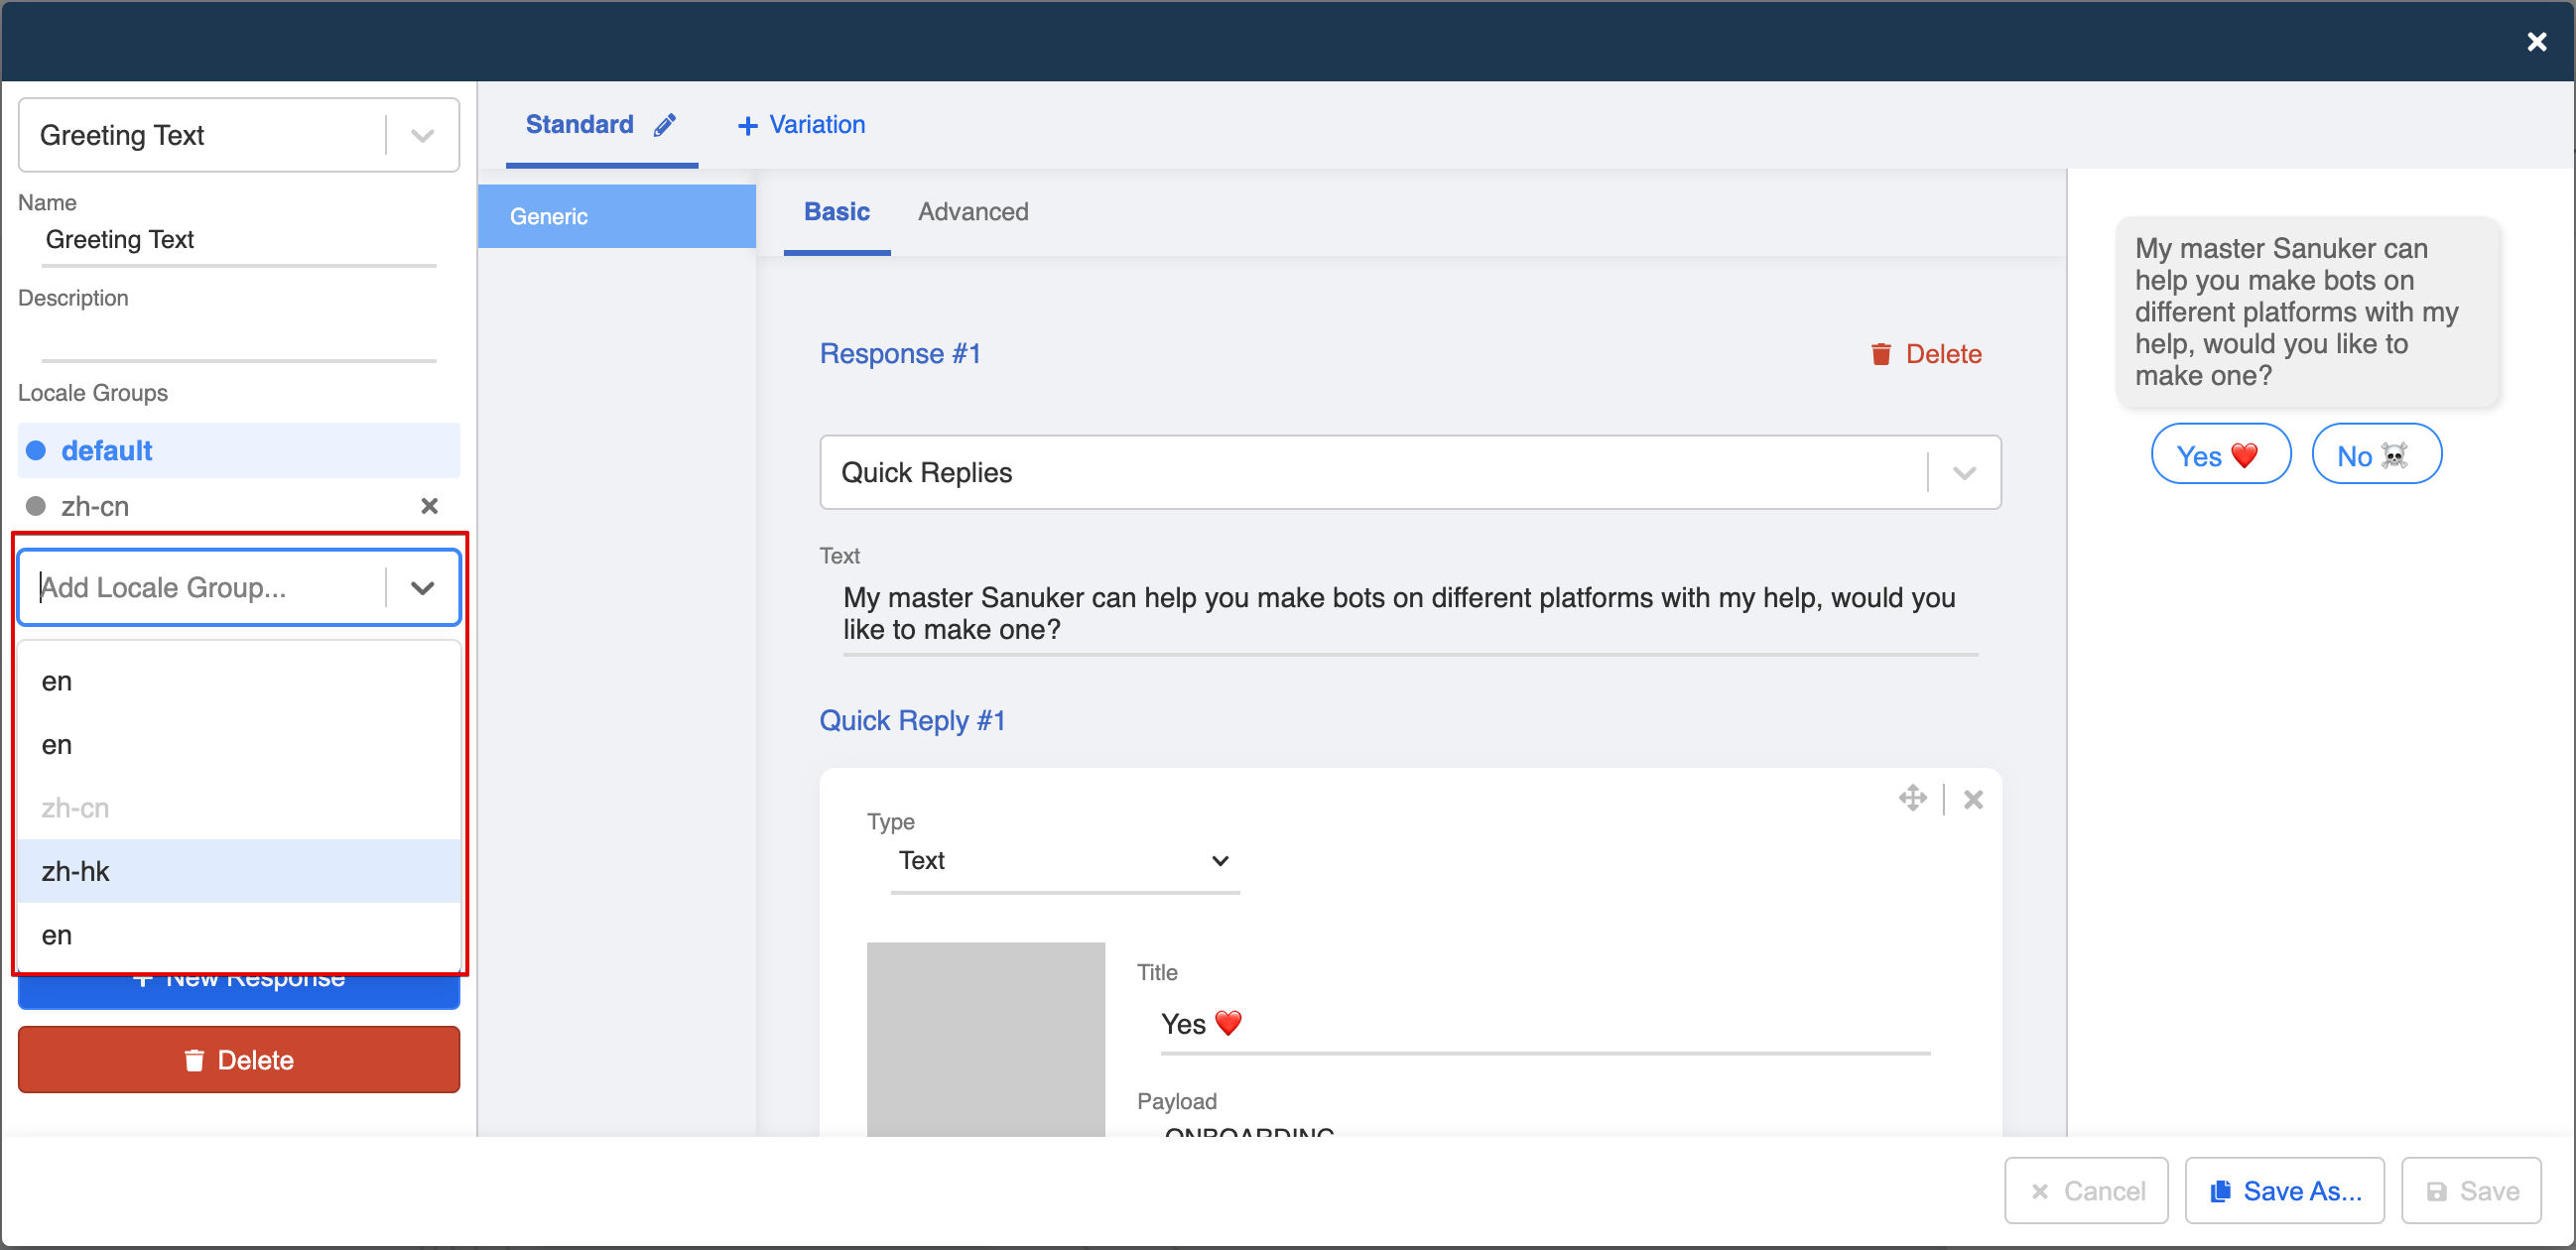
Task: Edit the Title field with Yes heart
Action: pos(1545,1025)
